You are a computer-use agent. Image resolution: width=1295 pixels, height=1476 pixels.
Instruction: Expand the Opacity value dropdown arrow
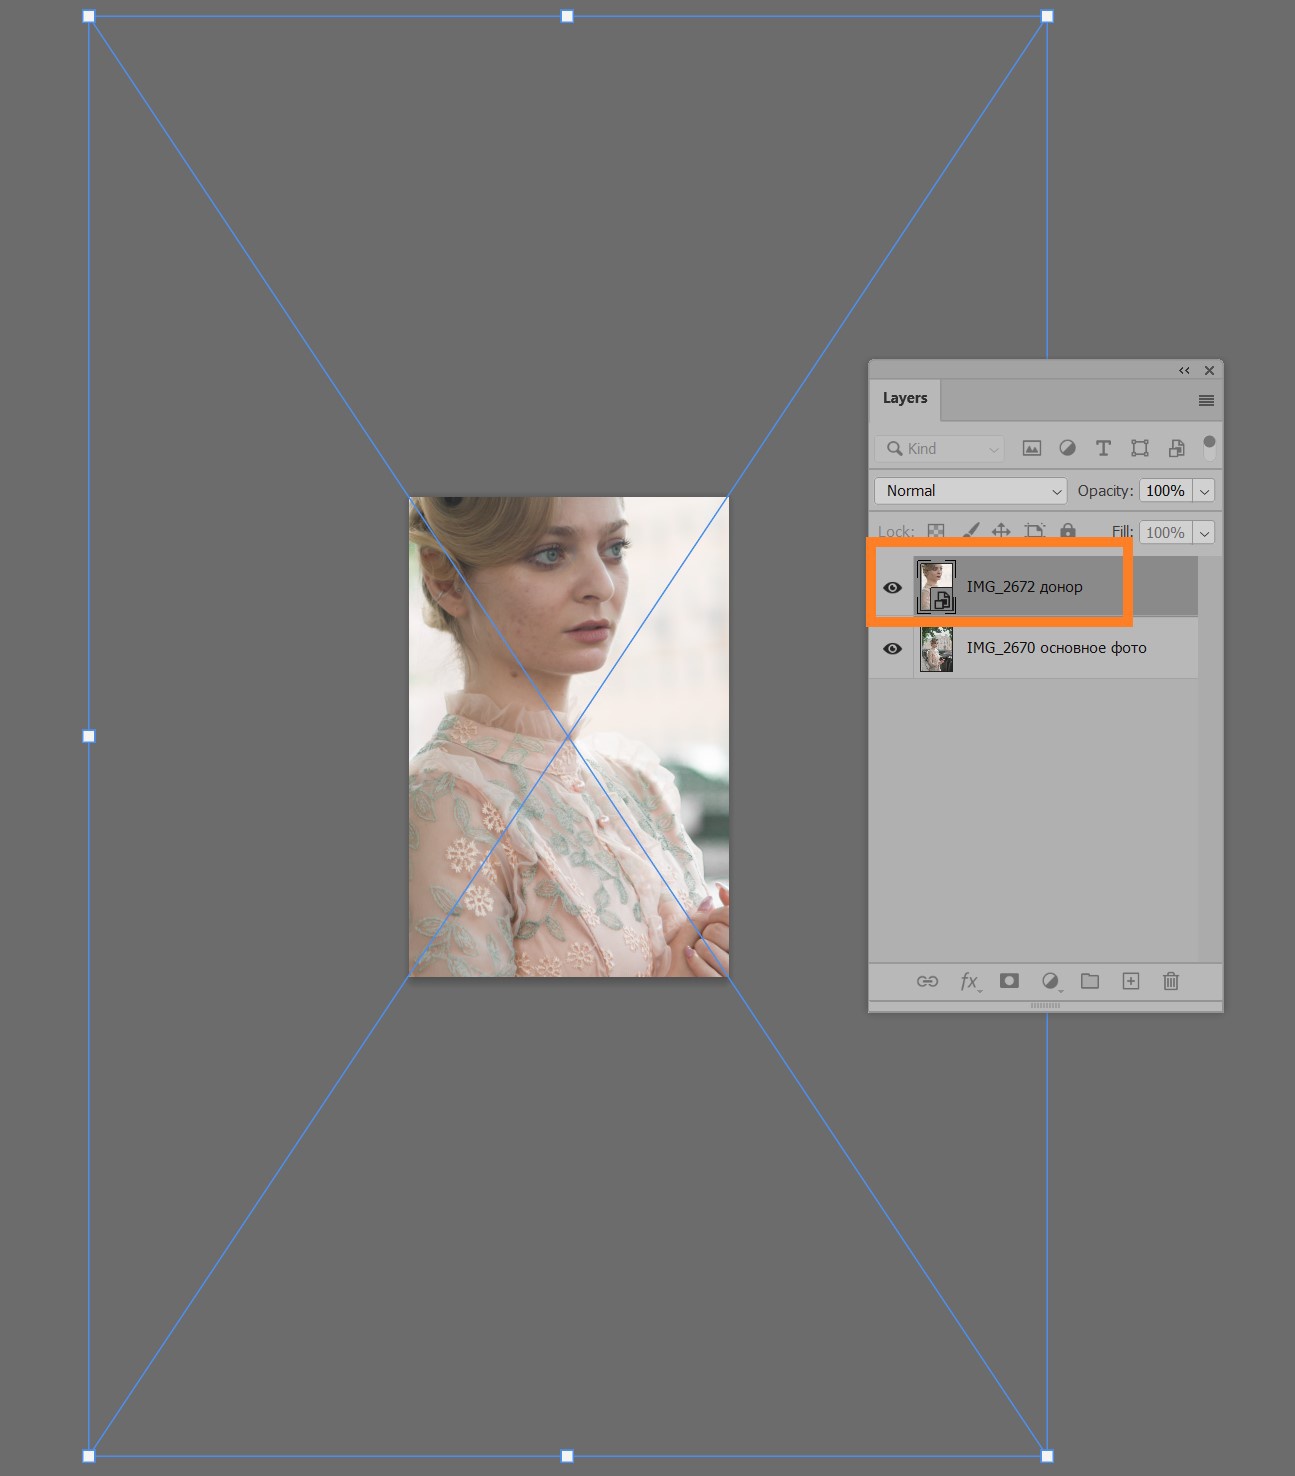point(1204,491)
